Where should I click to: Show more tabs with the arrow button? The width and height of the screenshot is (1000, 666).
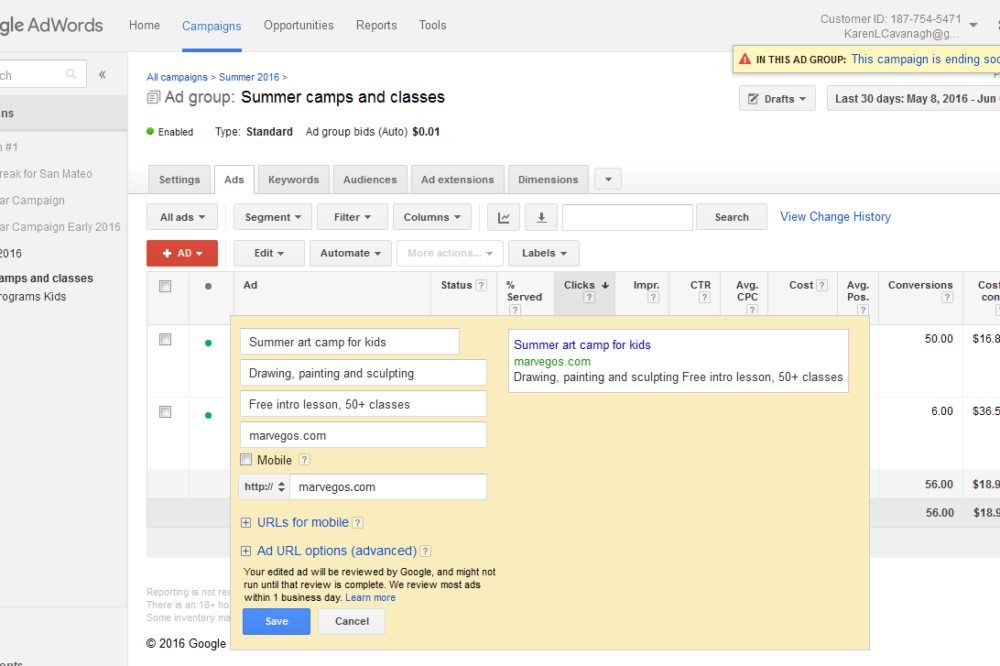[x=608, y=179]
